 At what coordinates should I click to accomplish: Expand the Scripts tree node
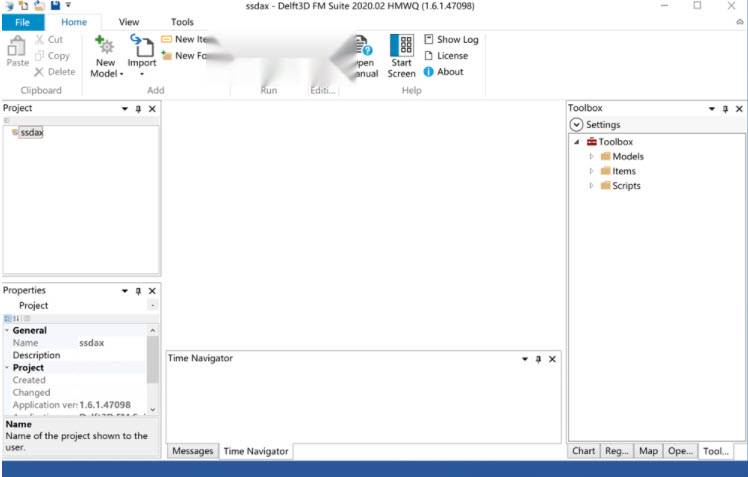tap(591, 186)
